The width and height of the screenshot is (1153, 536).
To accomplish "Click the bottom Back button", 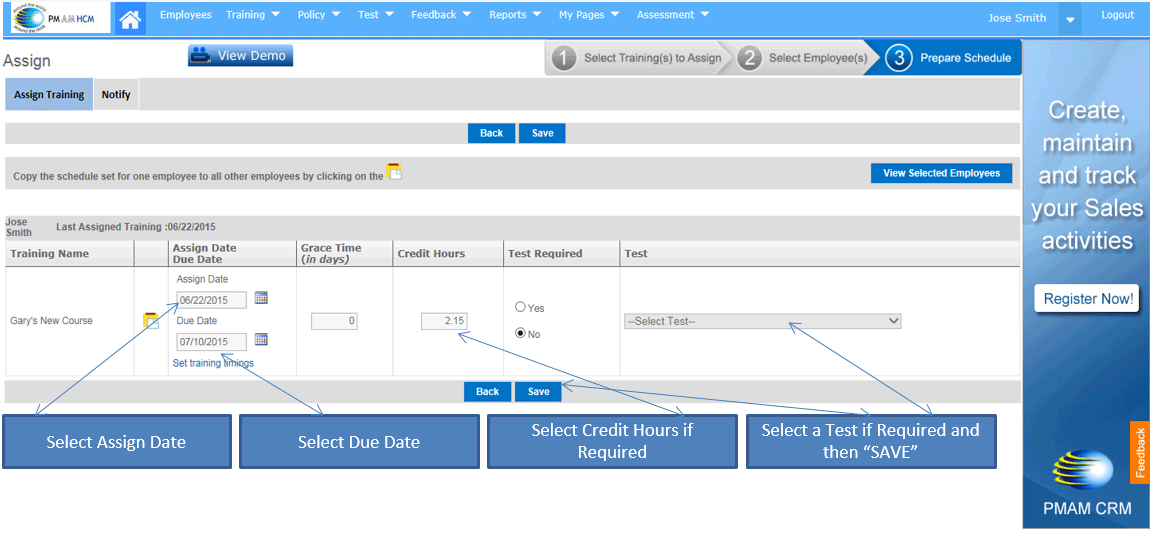I will (488, 392).
